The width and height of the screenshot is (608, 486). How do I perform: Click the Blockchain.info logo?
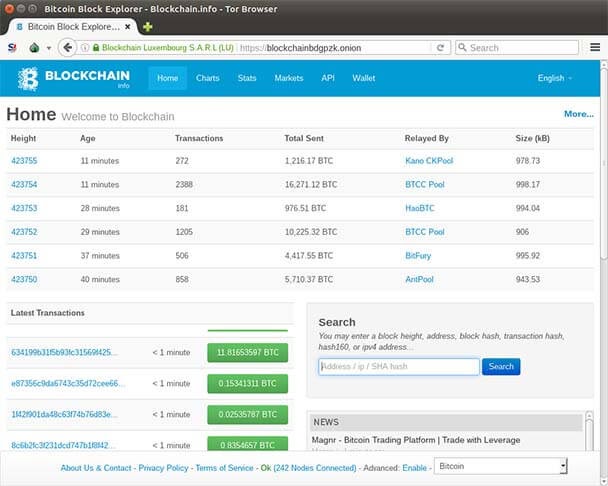(x=74, y=79)
